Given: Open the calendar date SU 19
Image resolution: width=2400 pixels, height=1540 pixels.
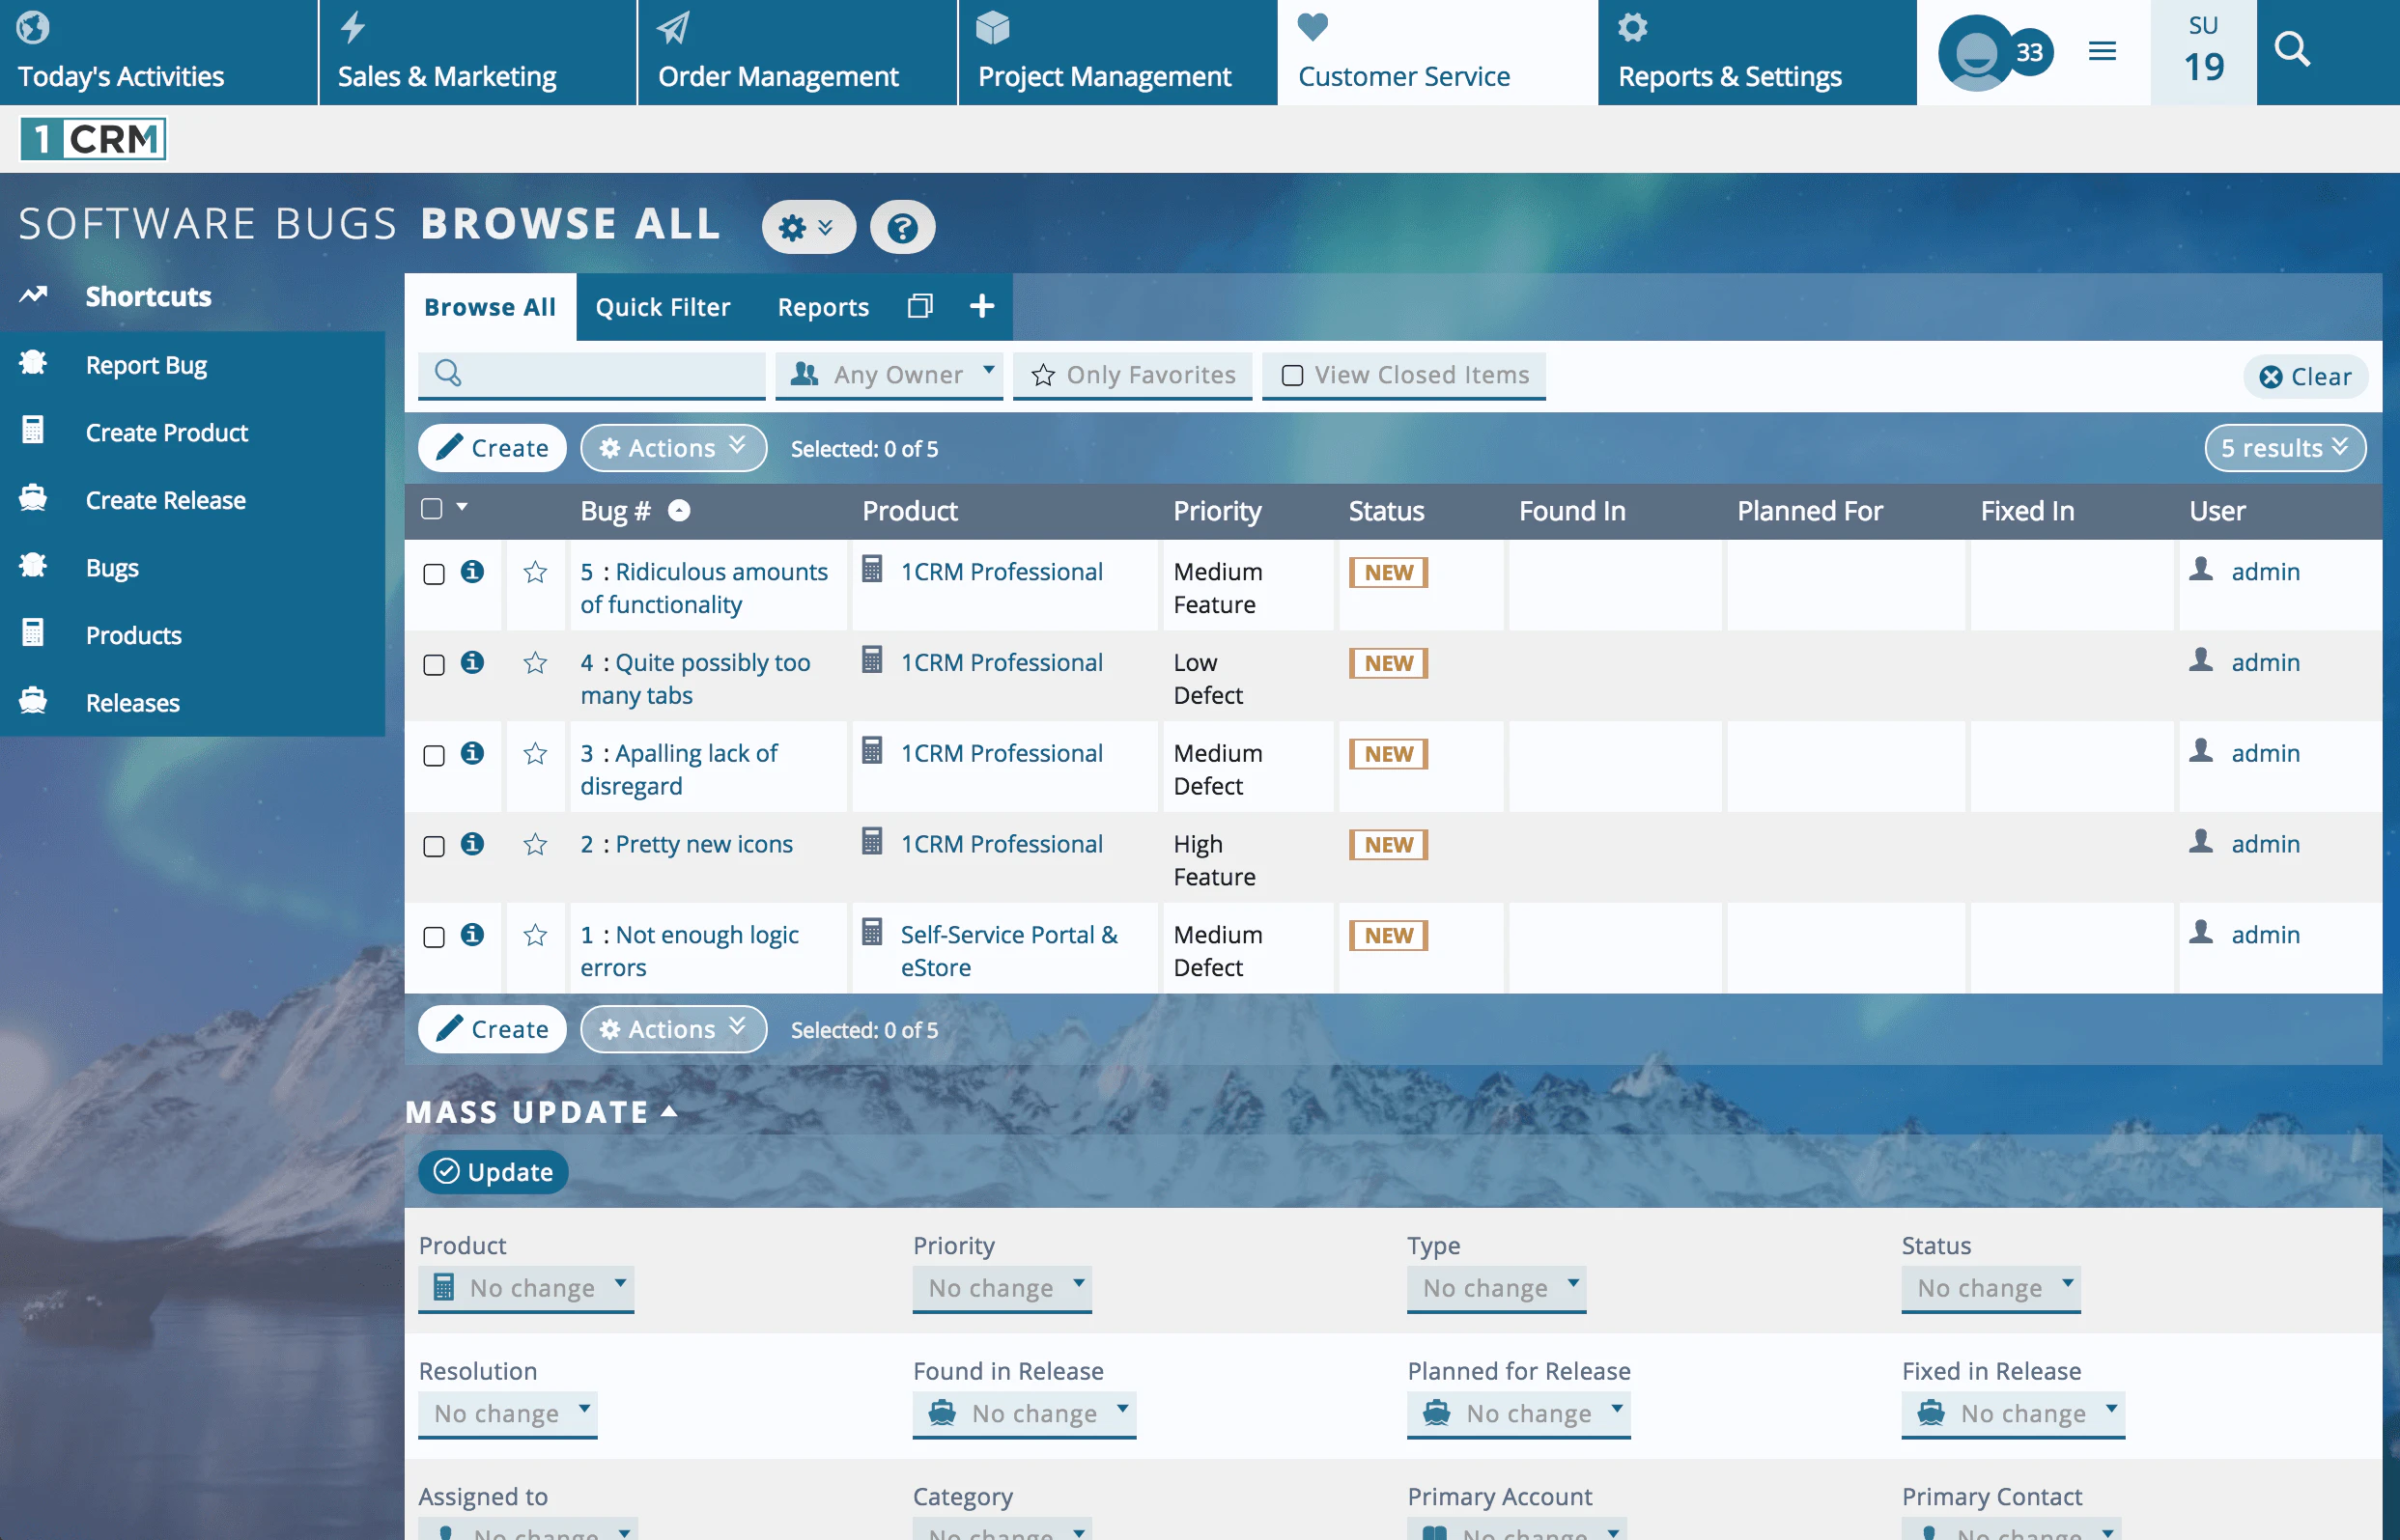Looking at the screenshot, I should [x=2203, y=50].
